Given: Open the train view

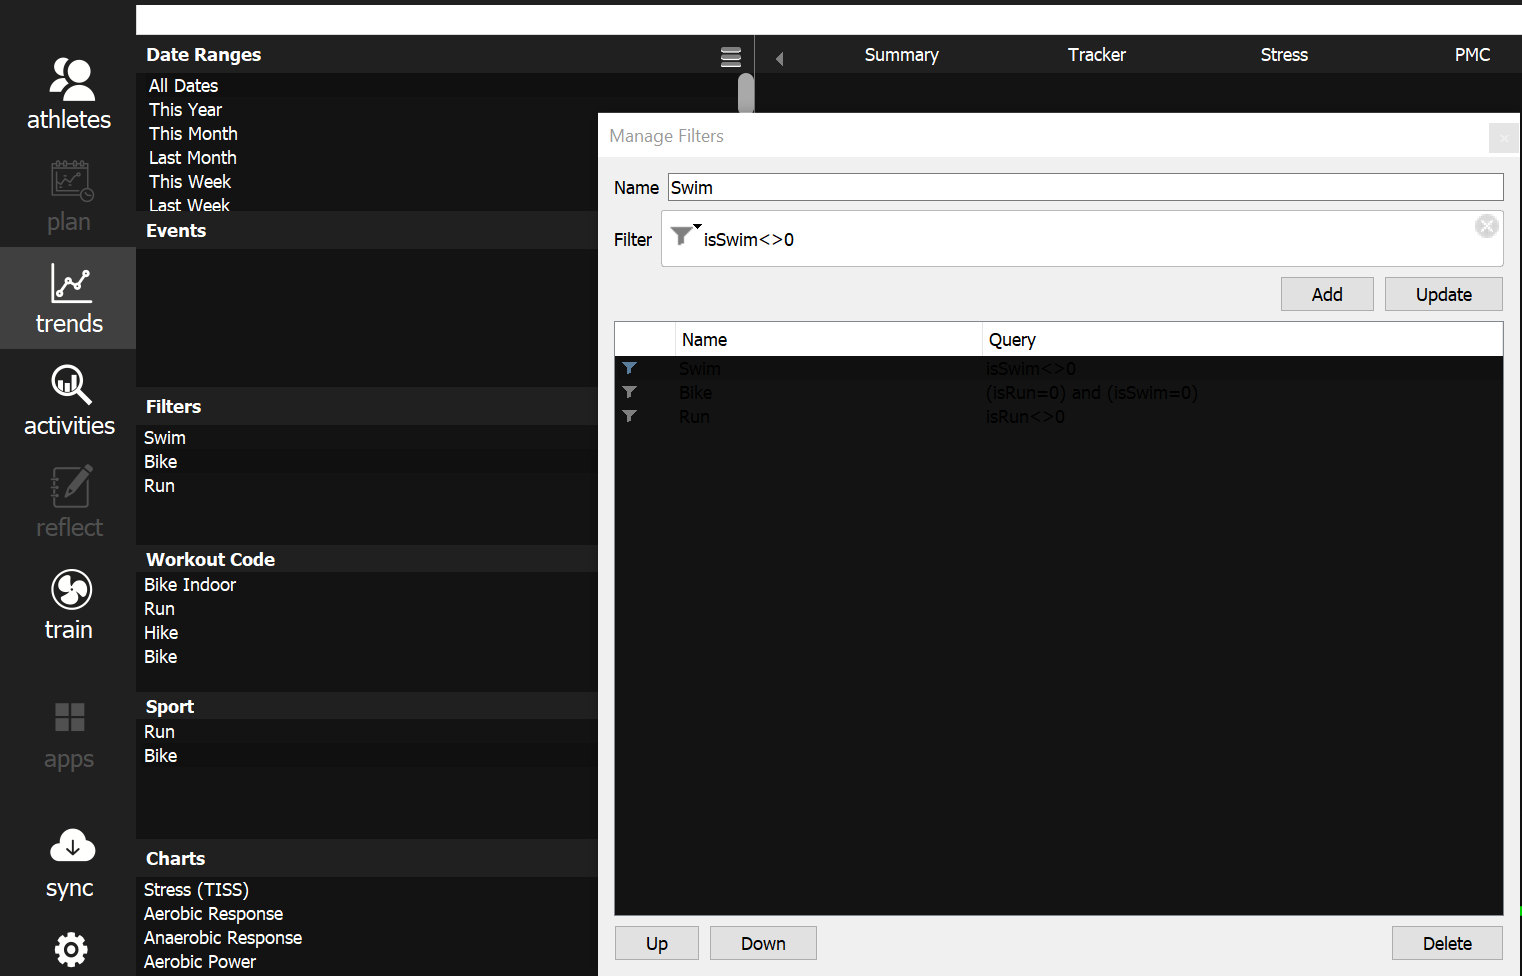Looking at the screenshot, I should 68,604.
